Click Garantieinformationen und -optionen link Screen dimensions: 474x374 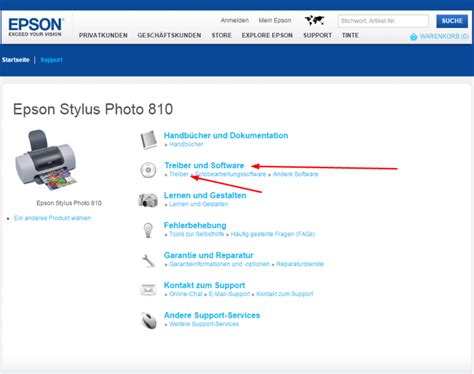[x=219, y=264]
